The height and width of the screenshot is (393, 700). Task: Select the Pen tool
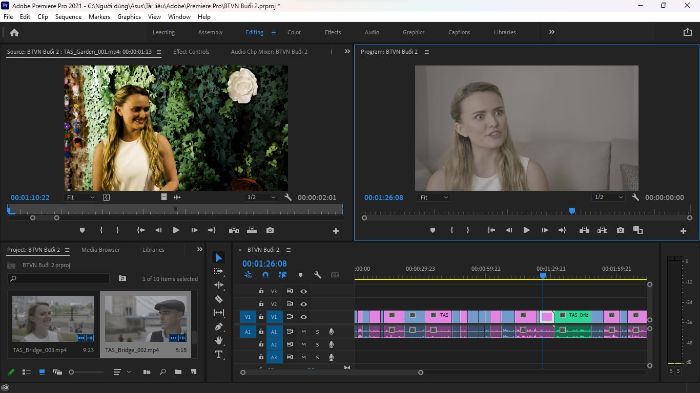(219, 327)
